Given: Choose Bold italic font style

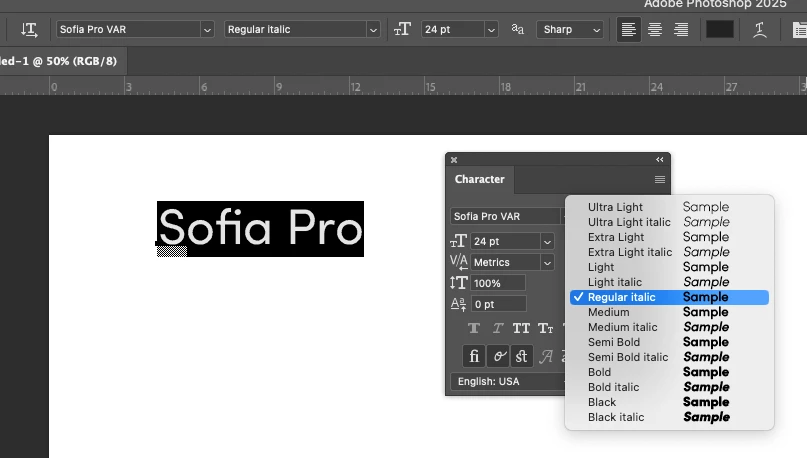Looking at the screenshot, I should point(669,387).
